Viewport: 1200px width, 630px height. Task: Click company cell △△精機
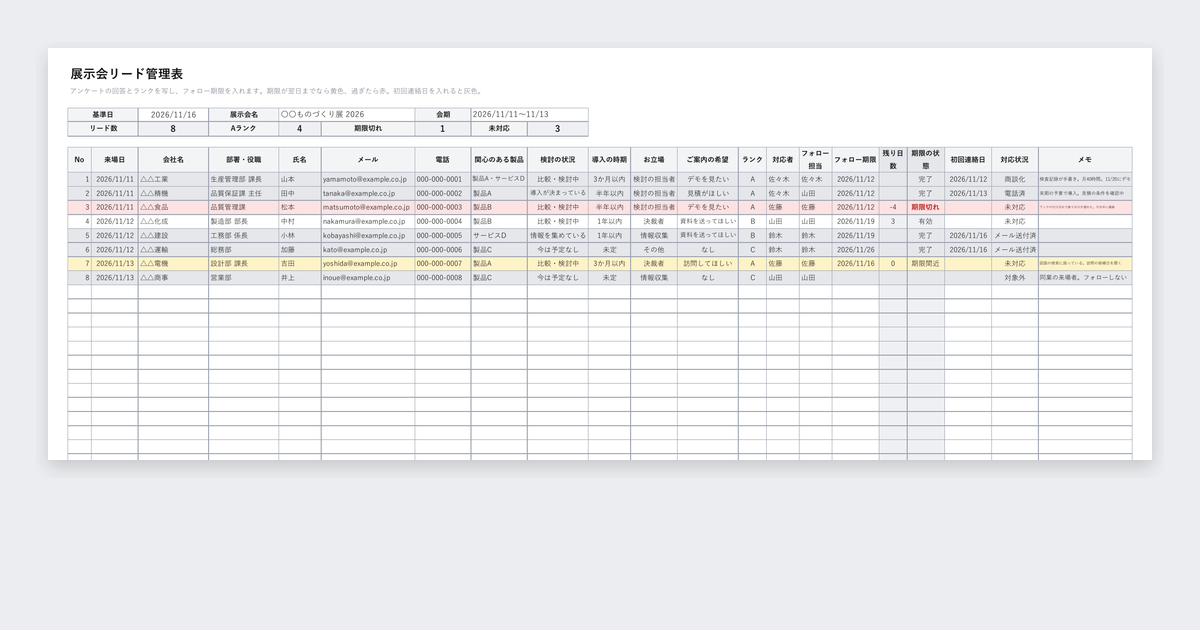(x=173, y=193)
